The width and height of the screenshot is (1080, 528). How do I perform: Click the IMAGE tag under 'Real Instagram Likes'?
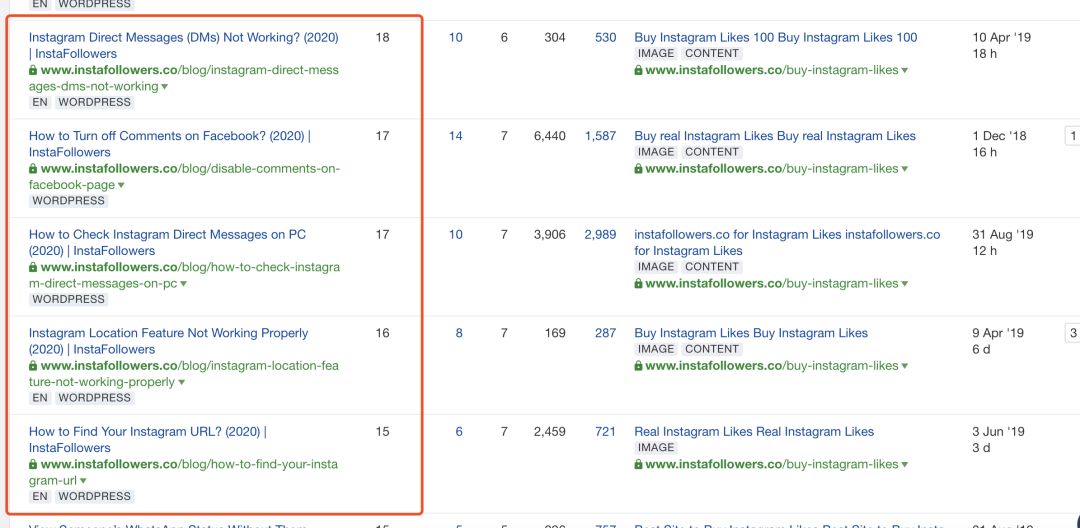pos(656,448)
